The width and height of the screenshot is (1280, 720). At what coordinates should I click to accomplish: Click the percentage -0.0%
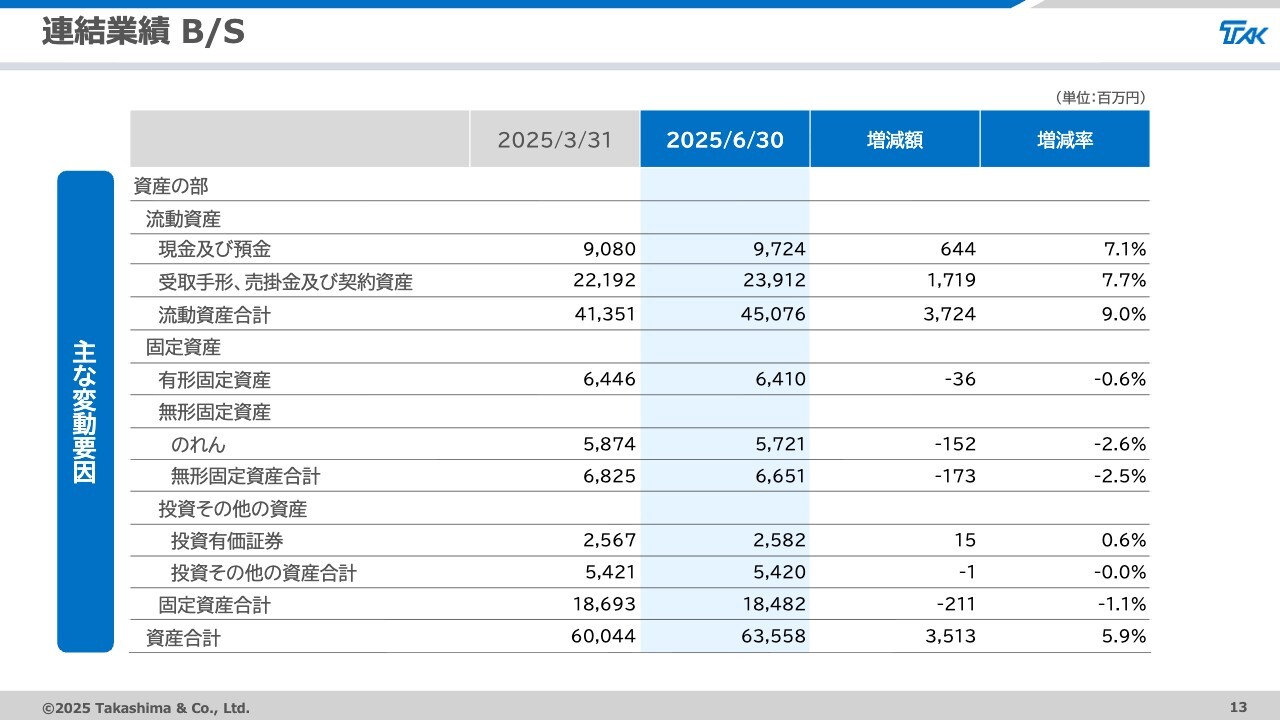pos(1119,574)
